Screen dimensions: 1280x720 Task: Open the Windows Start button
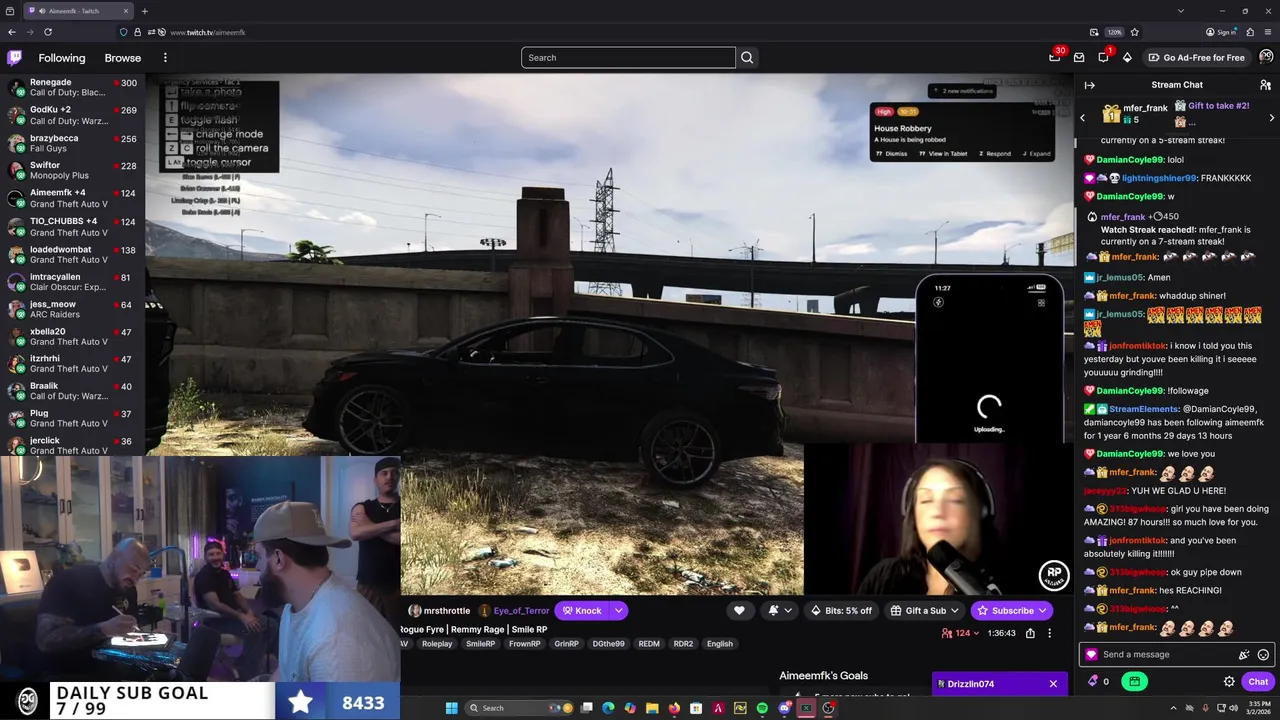click(451, 708)
